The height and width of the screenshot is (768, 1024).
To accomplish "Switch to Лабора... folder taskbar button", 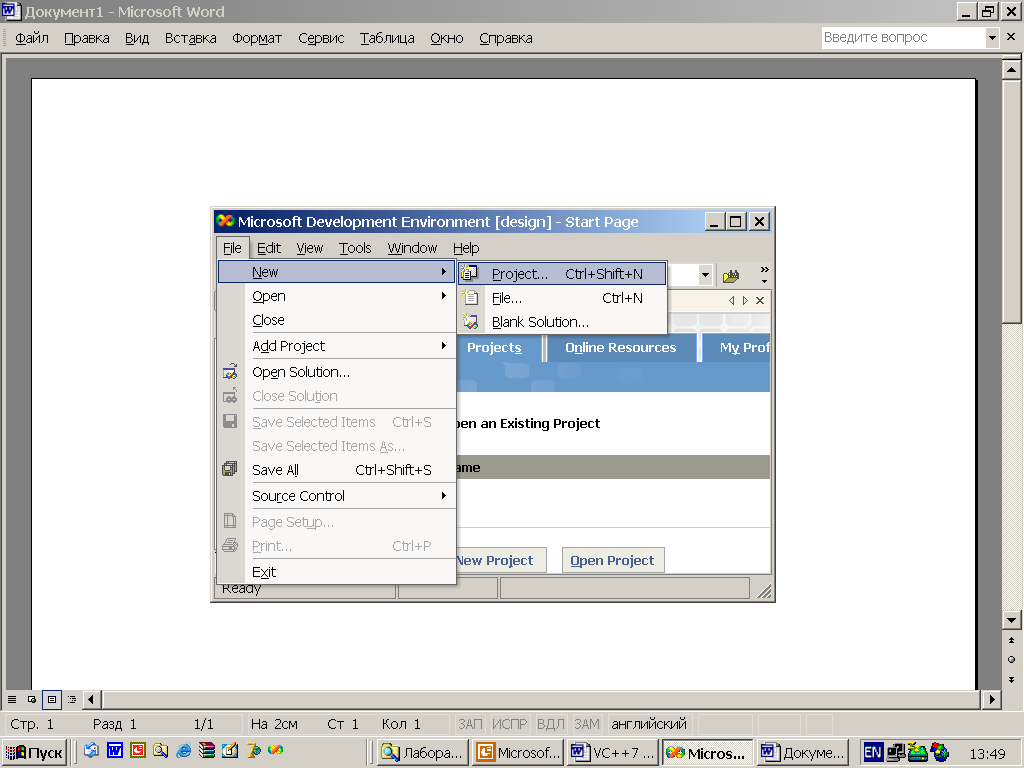I will (x=423, y=752).
